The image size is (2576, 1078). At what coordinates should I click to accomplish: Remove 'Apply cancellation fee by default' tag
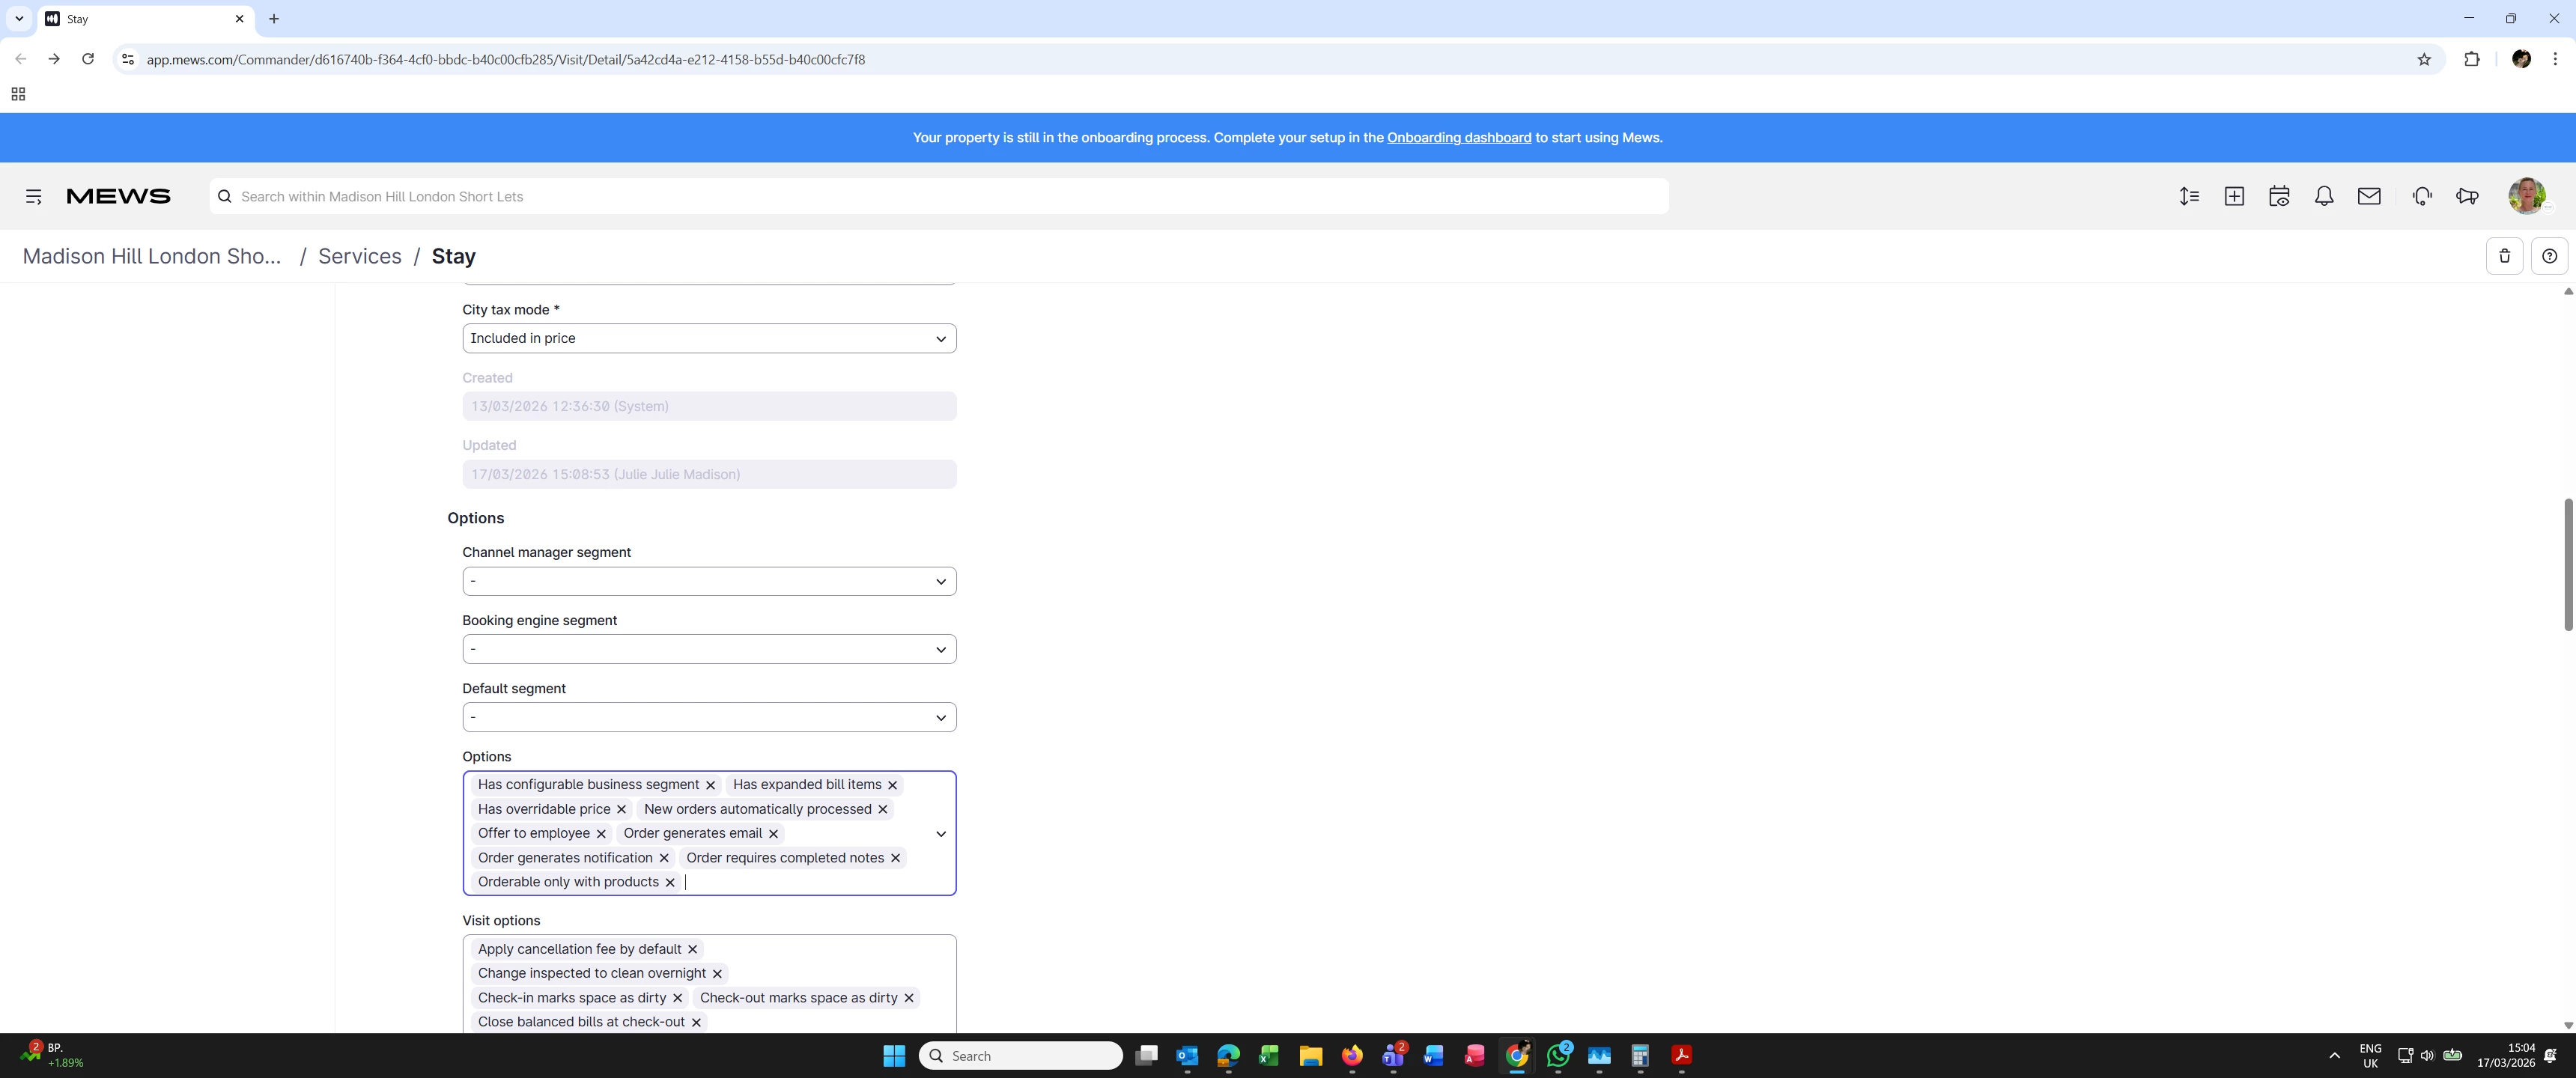point(692,949)
